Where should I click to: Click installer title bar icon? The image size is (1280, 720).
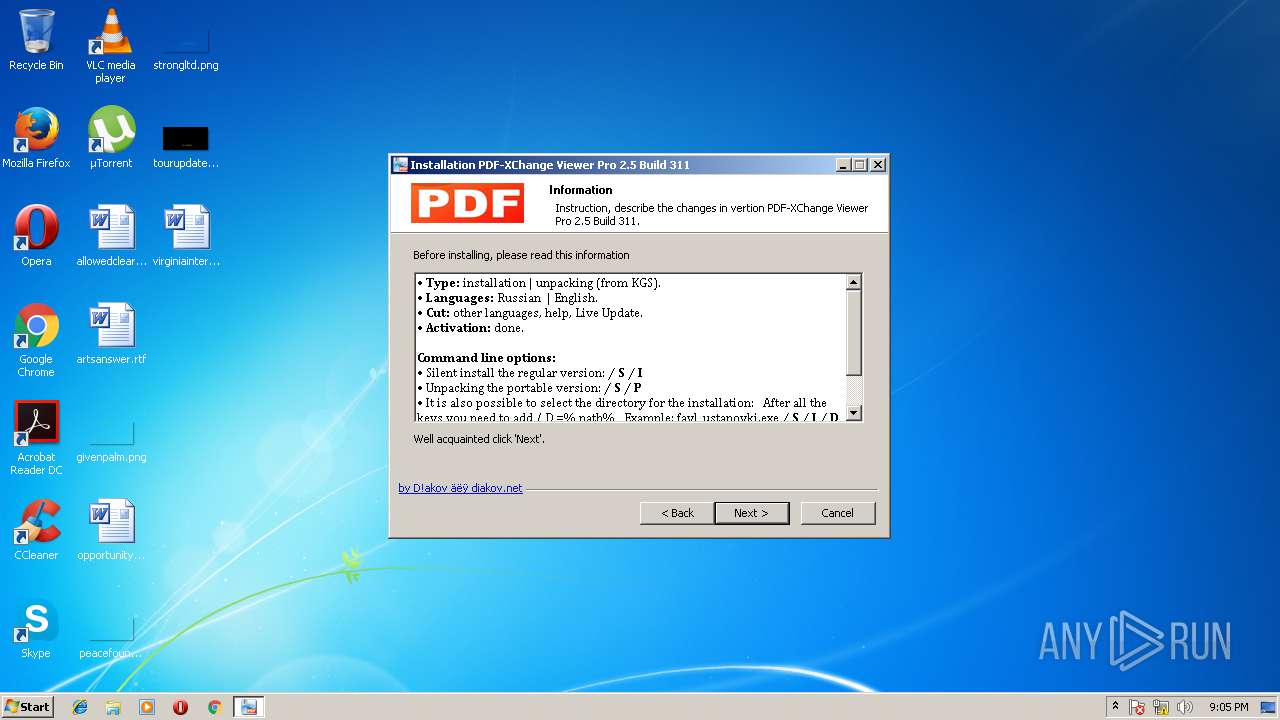tap(400, 165)
